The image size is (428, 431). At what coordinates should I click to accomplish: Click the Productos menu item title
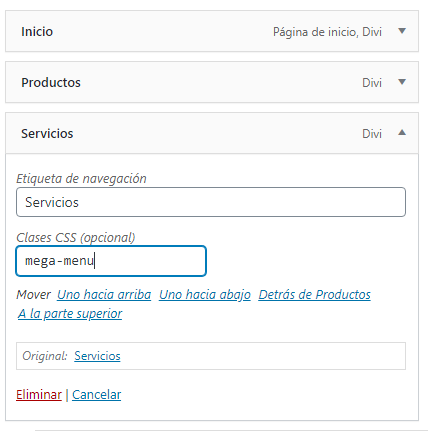(x=51, y=83)
